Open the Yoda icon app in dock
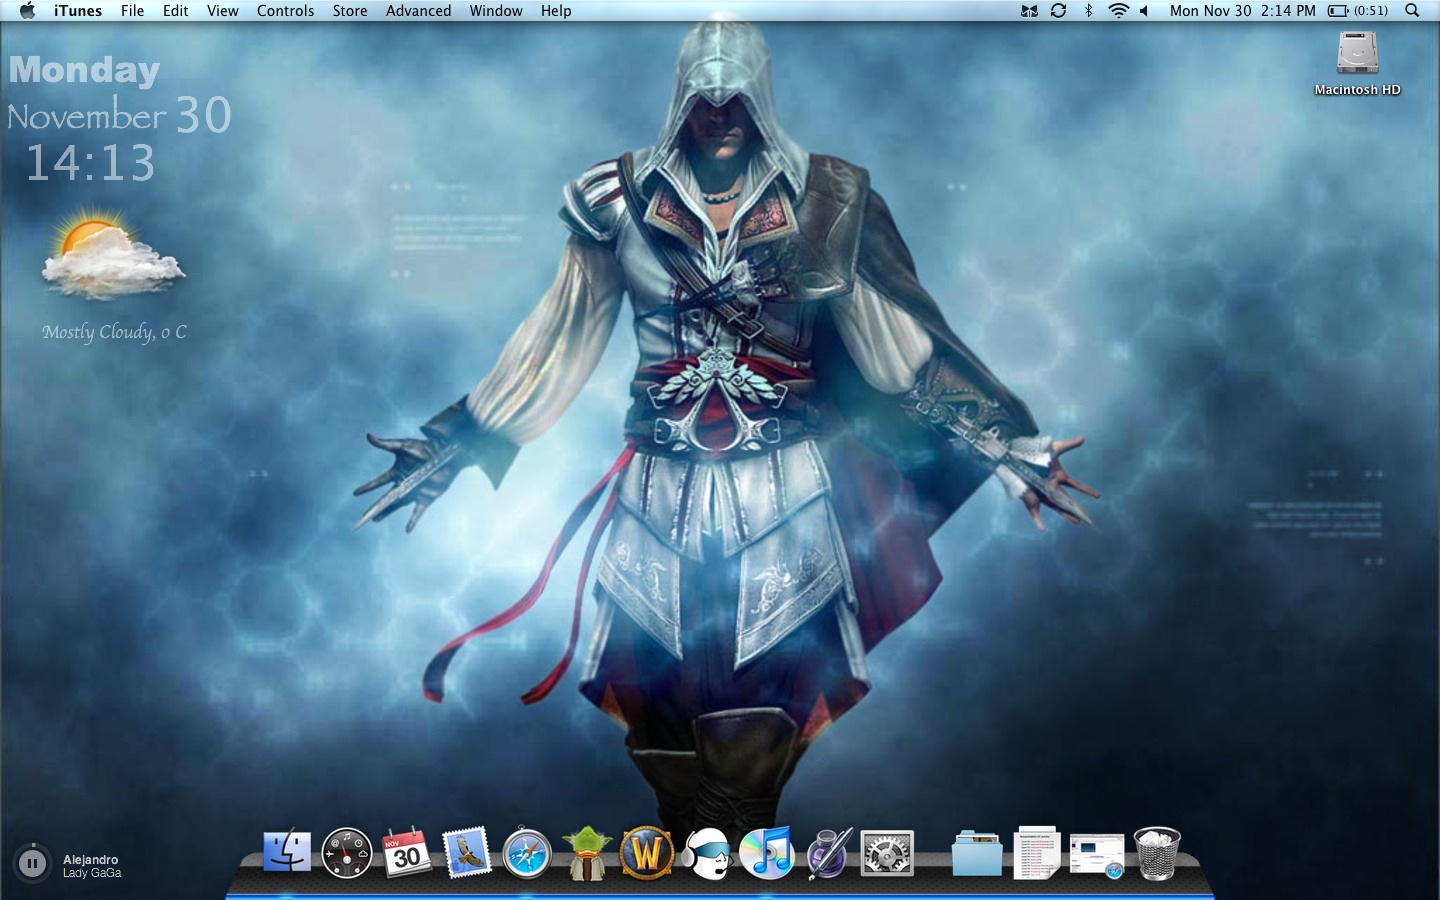Image resolution: width=1440 pixels, height=900 pixels. 587,853
